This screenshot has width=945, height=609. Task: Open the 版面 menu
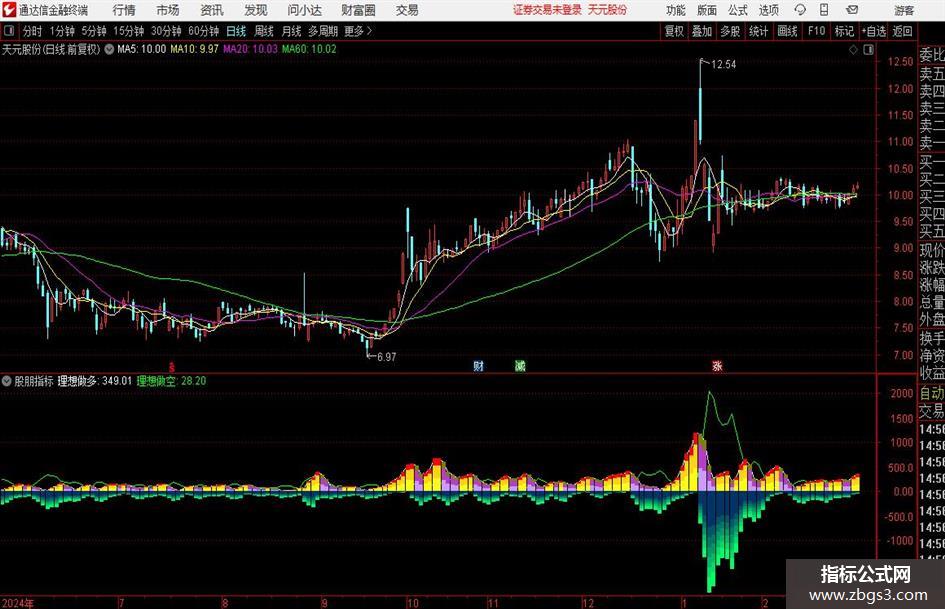click(706, 10)
